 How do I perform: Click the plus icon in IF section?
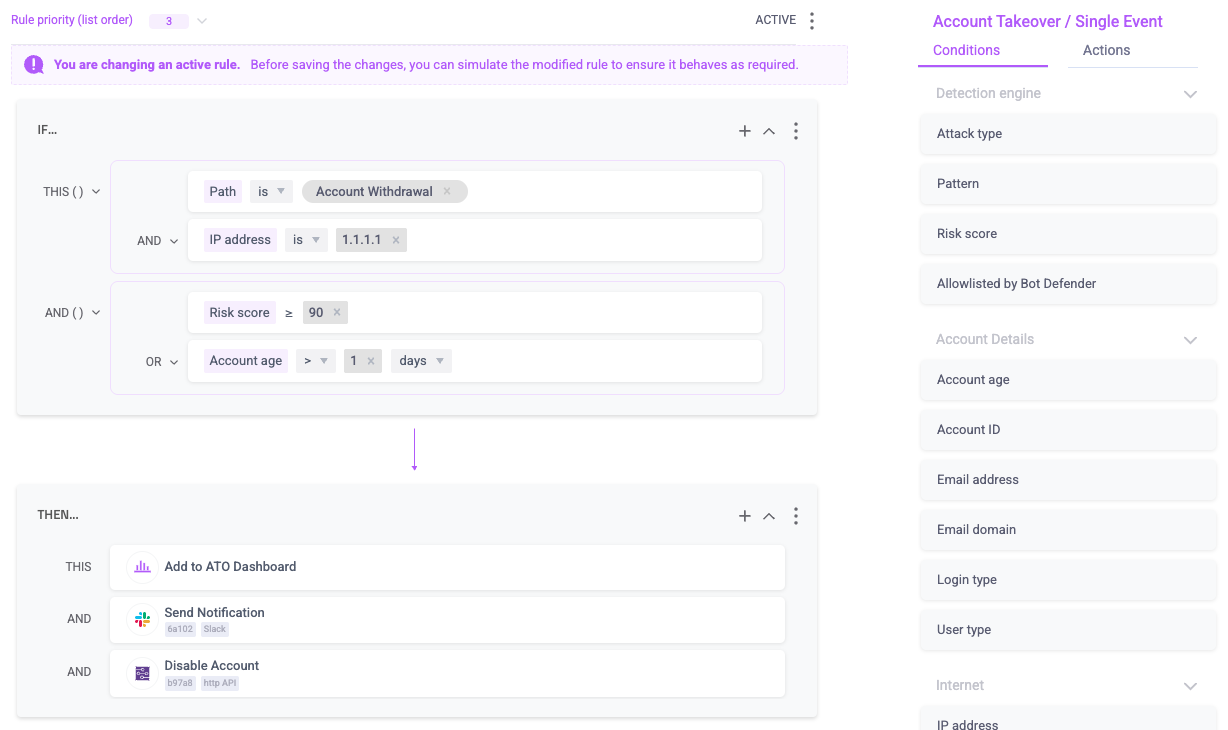click(744, 131)
